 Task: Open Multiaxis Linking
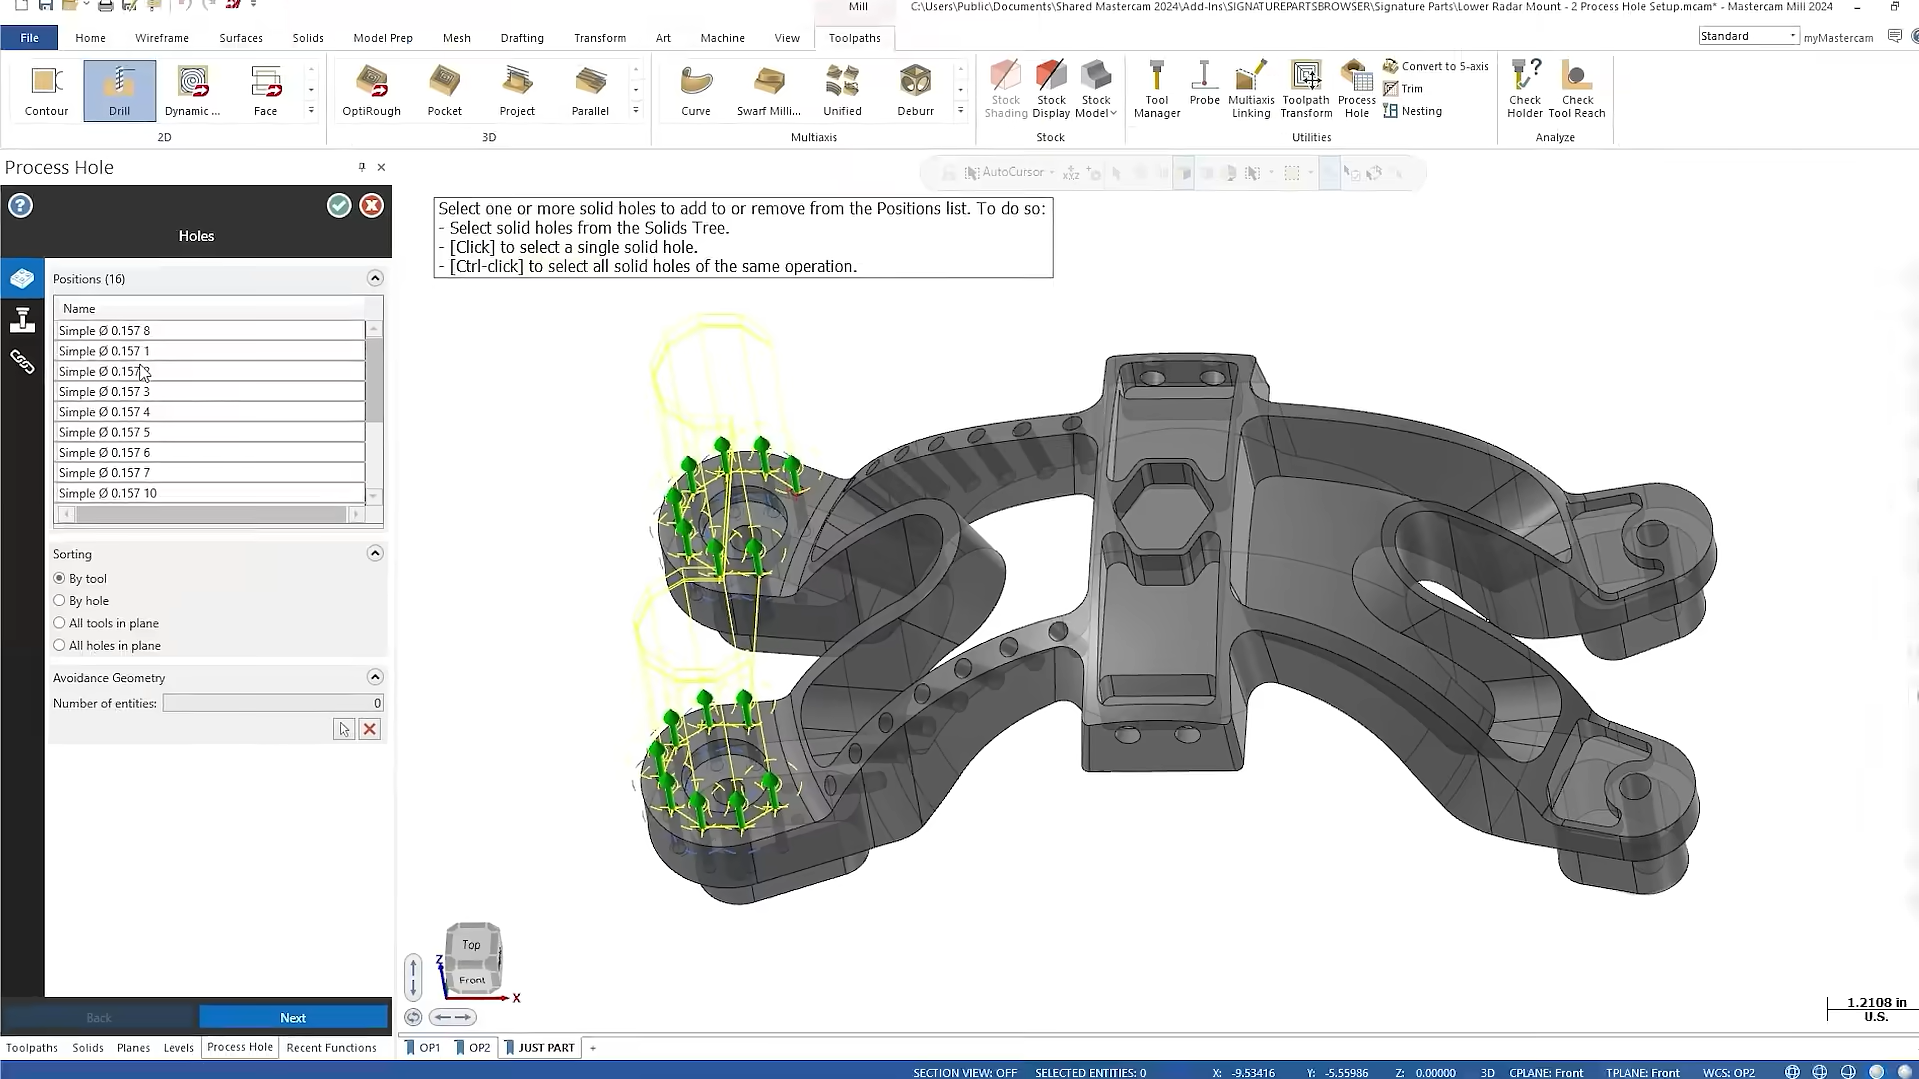click(x=1251, y=90)
